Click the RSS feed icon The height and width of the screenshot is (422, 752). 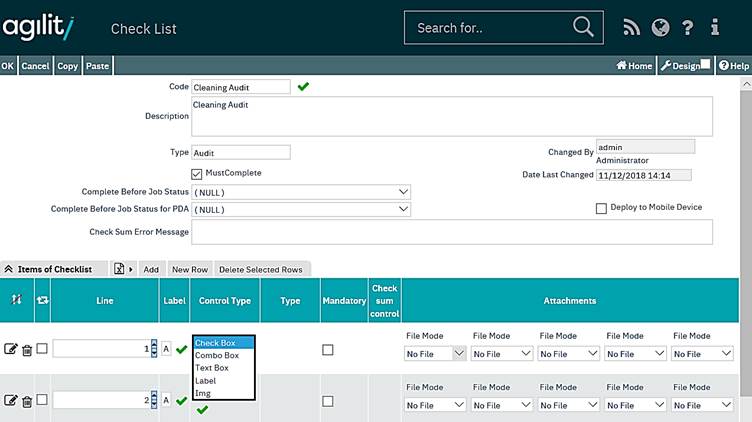[631, 28]
